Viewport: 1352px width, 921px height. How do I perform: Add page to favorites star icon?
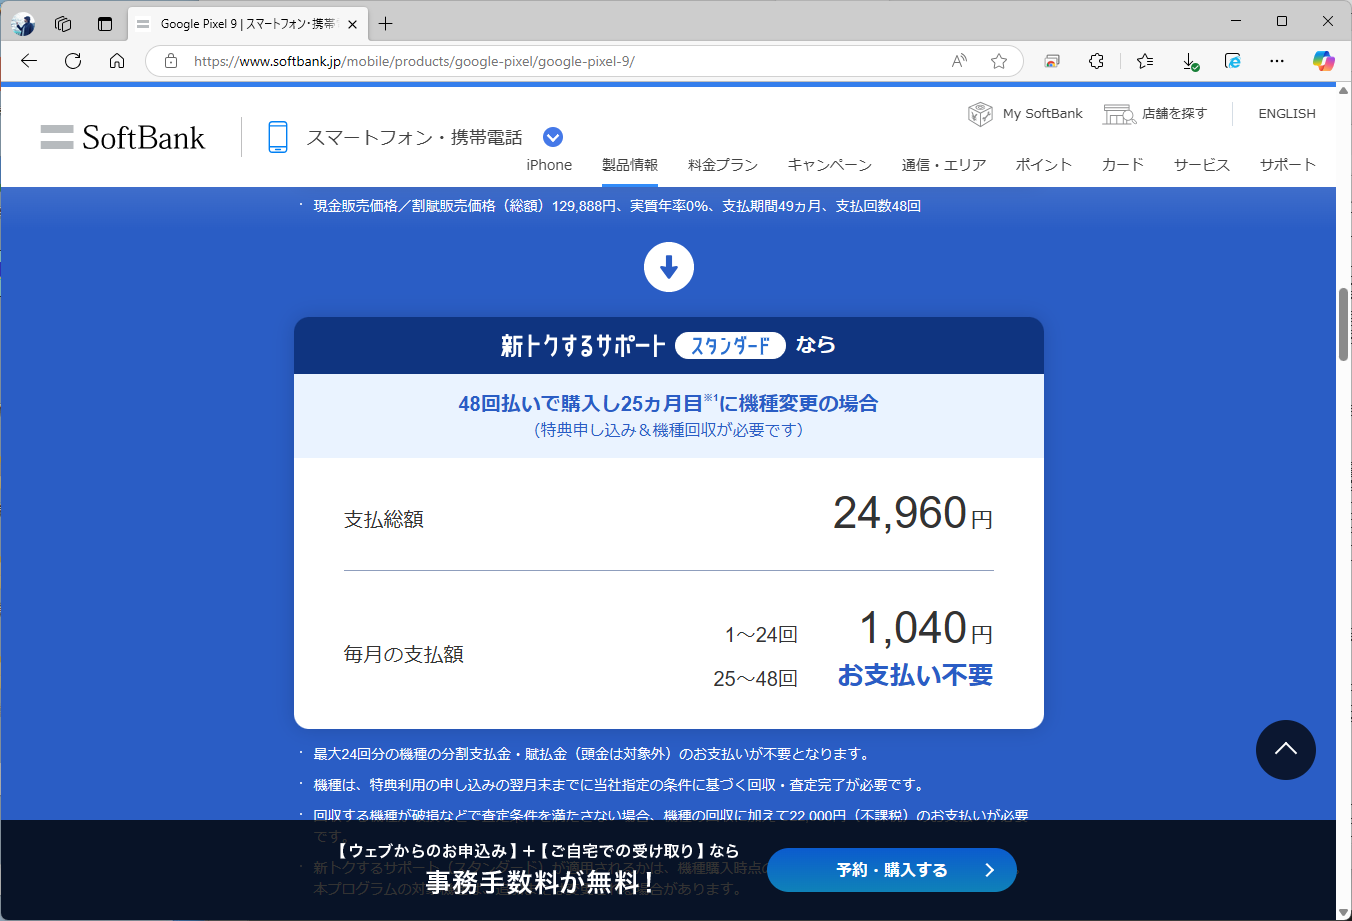(x=998, y=61)
